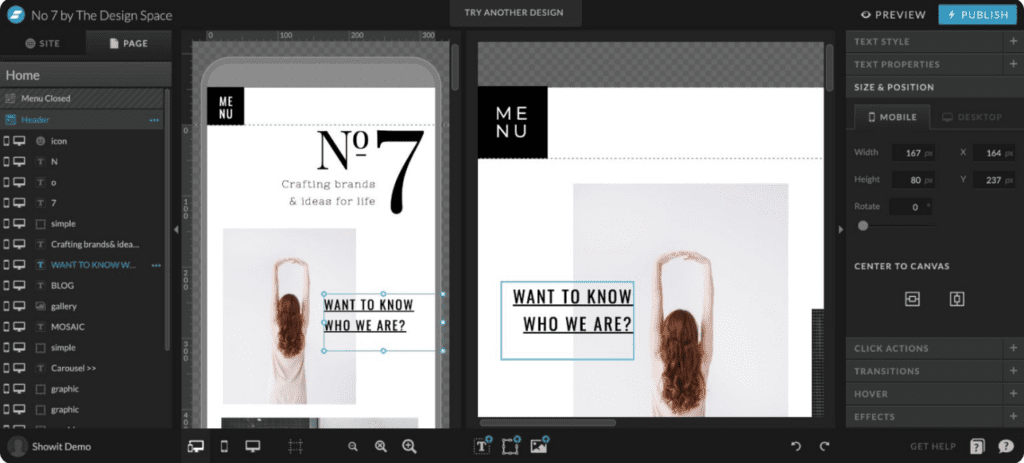This screenshot has width=1024, height=463.
Task: Open the Site tab
Action: 42,44
